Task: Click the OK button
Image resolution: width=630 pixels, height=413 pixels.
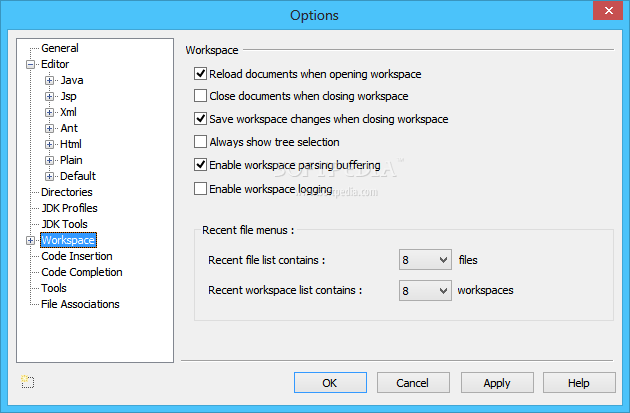Action: (x=330, y=382)
